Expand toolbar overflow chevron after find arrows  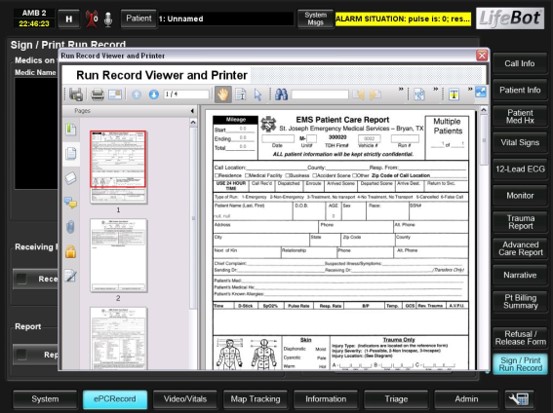pos(401,90)
